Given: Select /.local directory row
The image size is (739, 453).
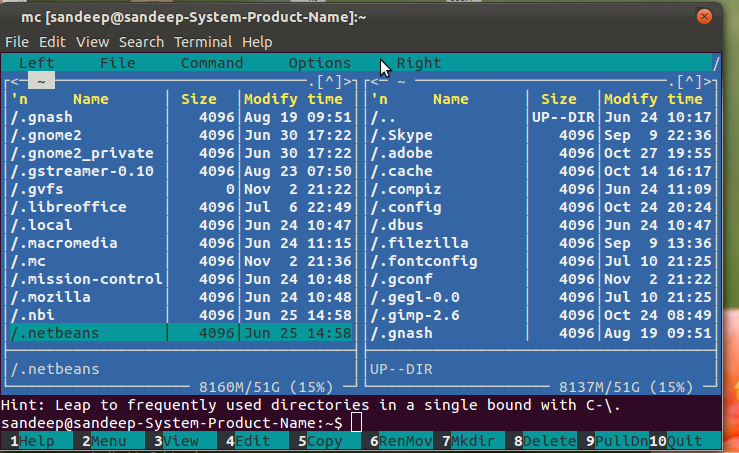Looking at the screenshot, I should [x=181, y=225].
